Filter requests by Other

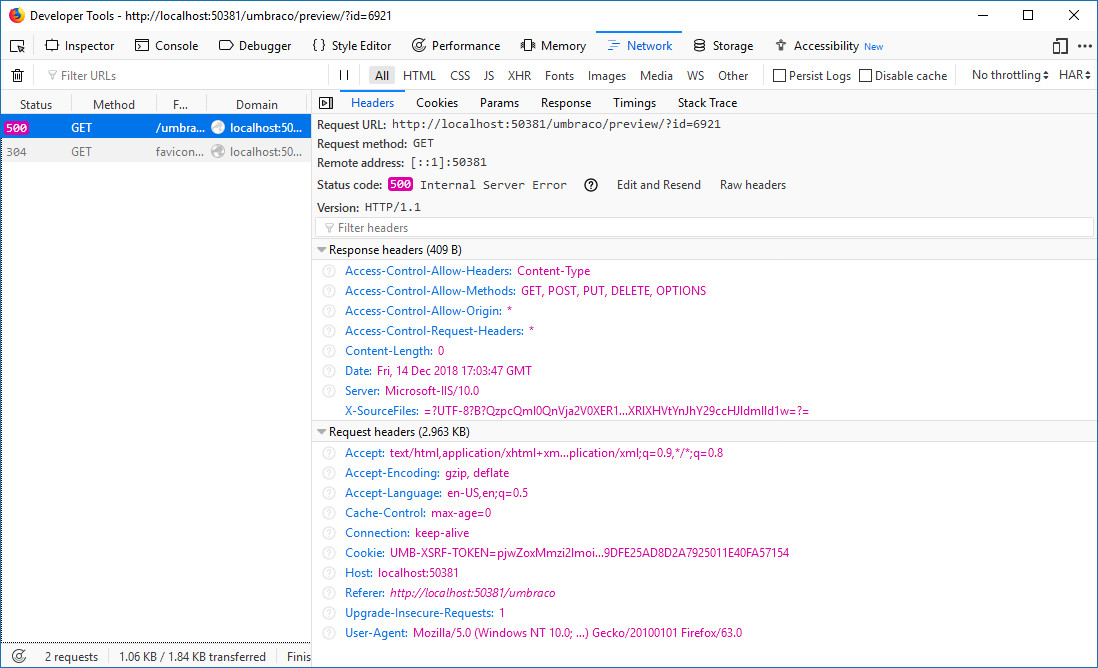click(733, 76)
